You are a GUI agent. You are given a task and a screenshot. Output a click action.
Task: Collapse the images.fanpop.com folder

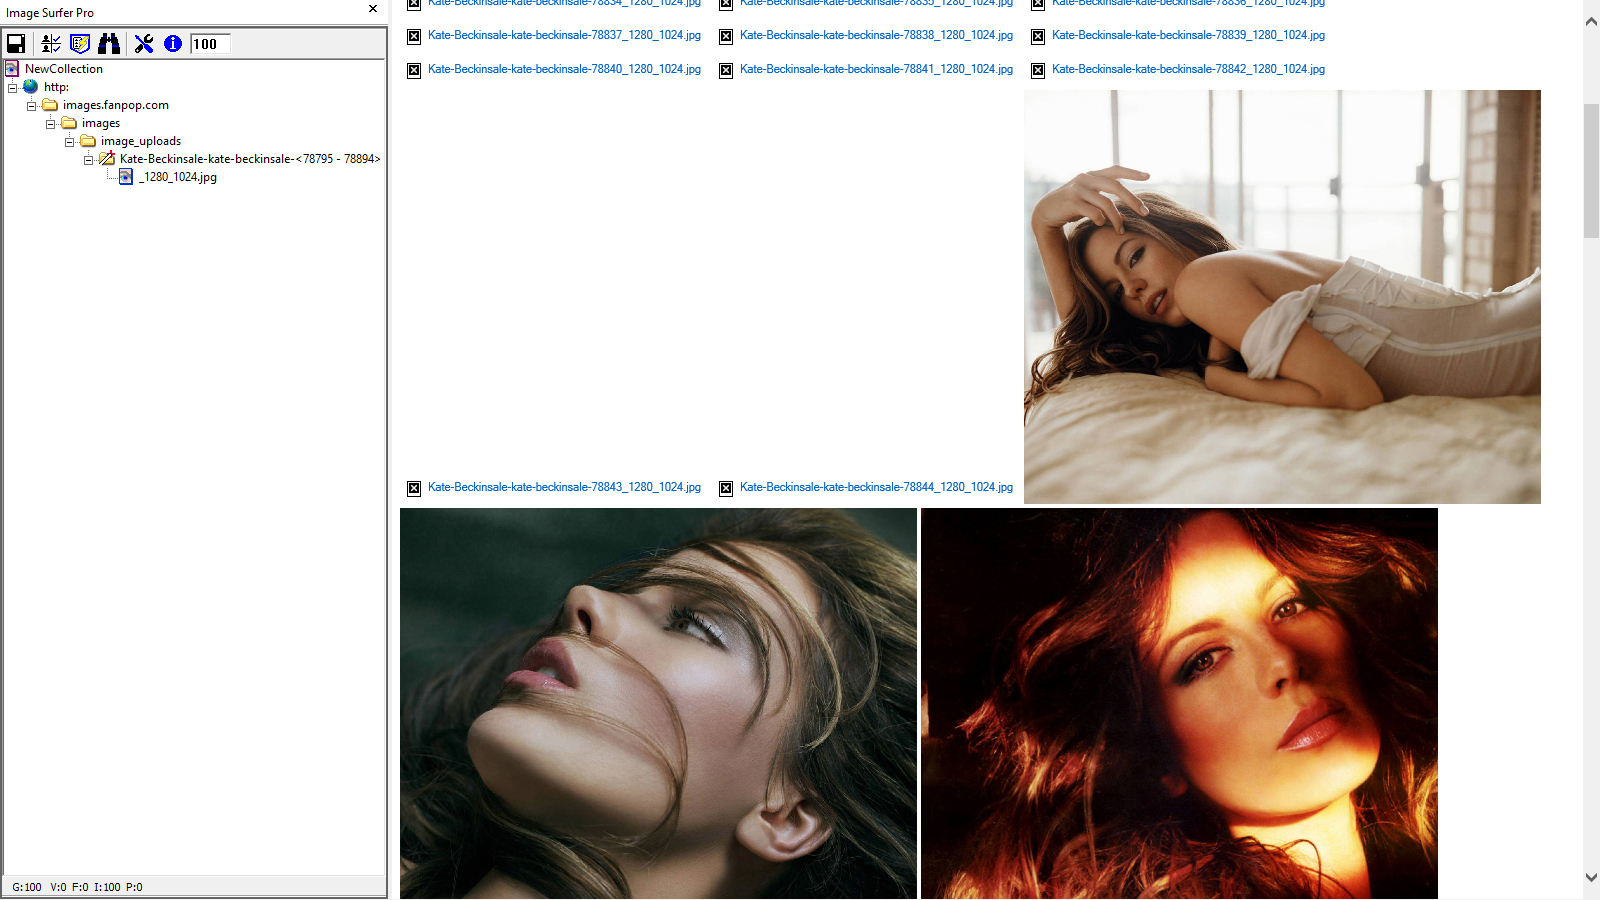point(32,106)
